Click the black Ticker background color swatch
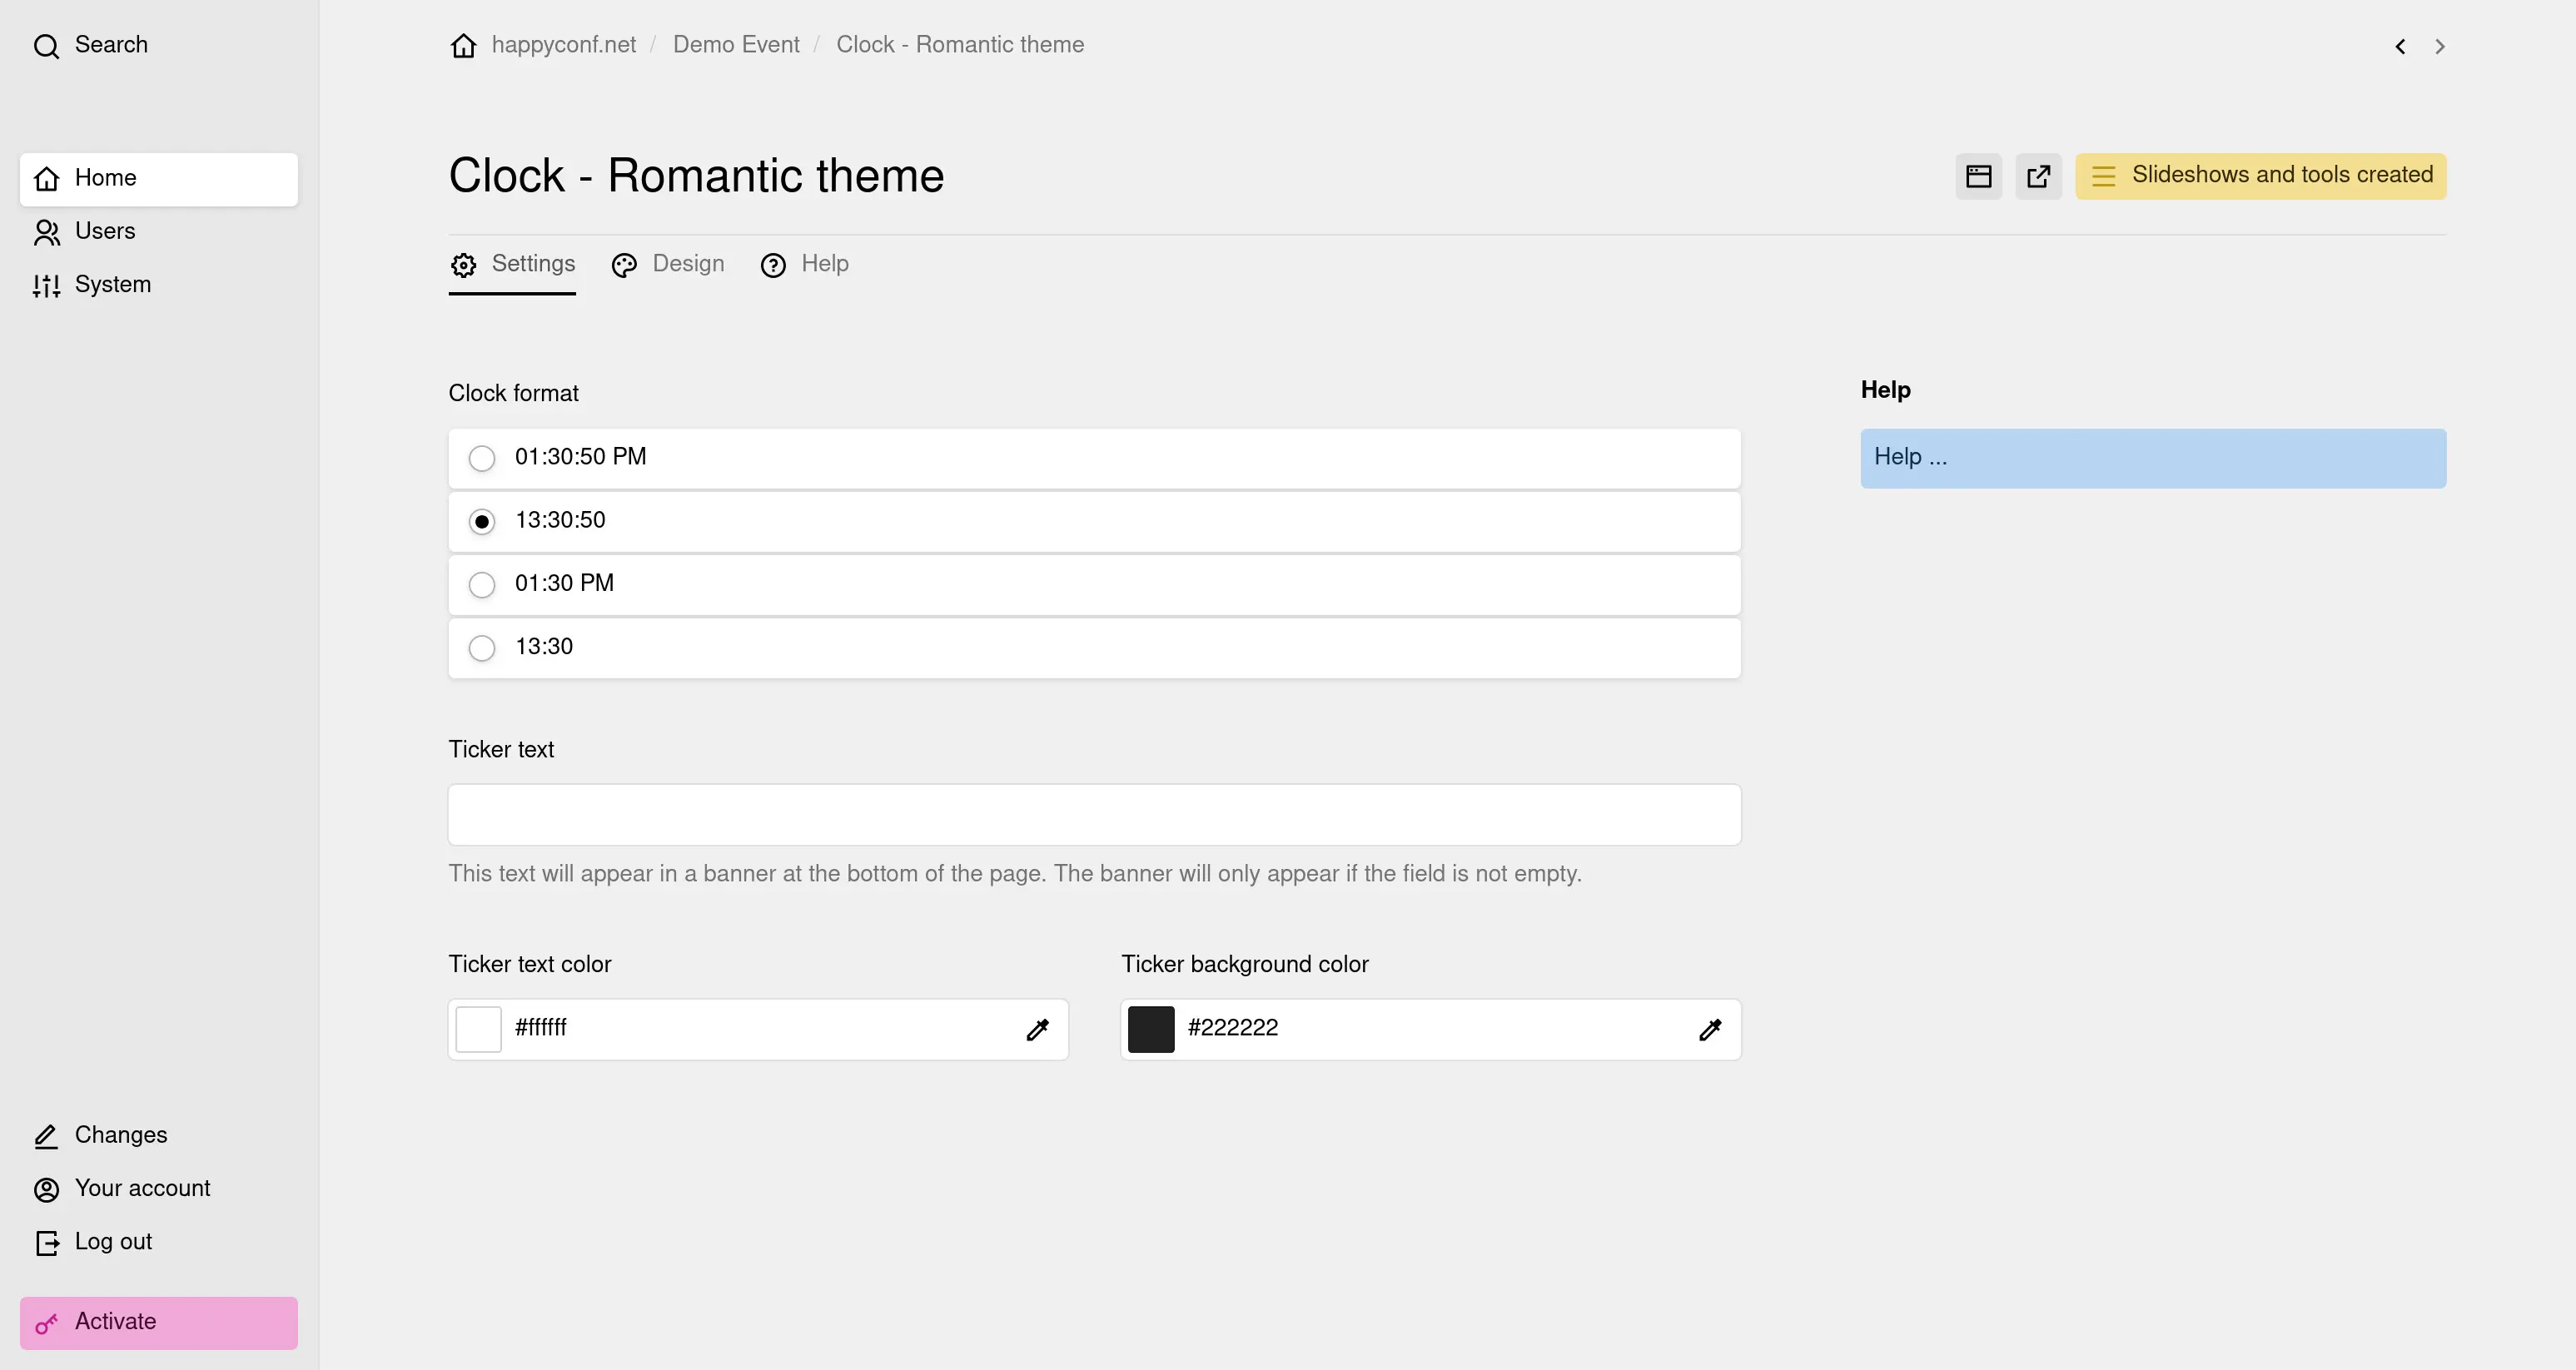Screen dimensions: 2576x1370 [1150, 1029]
